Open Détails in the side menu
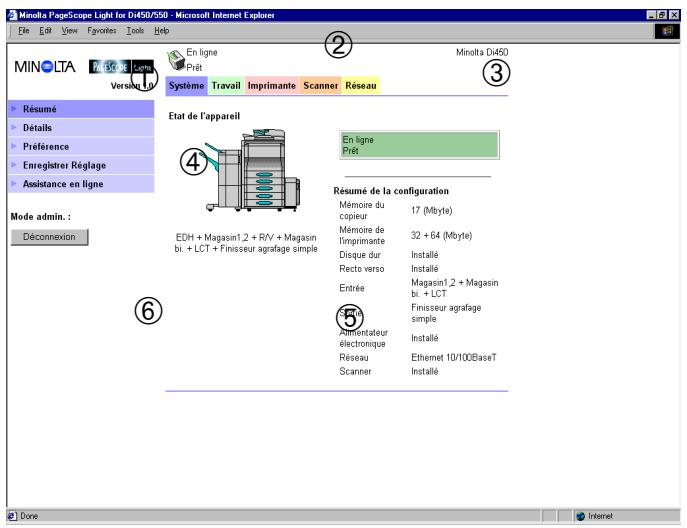Viewport: 687px width, 528px height. tap(81, 128)
